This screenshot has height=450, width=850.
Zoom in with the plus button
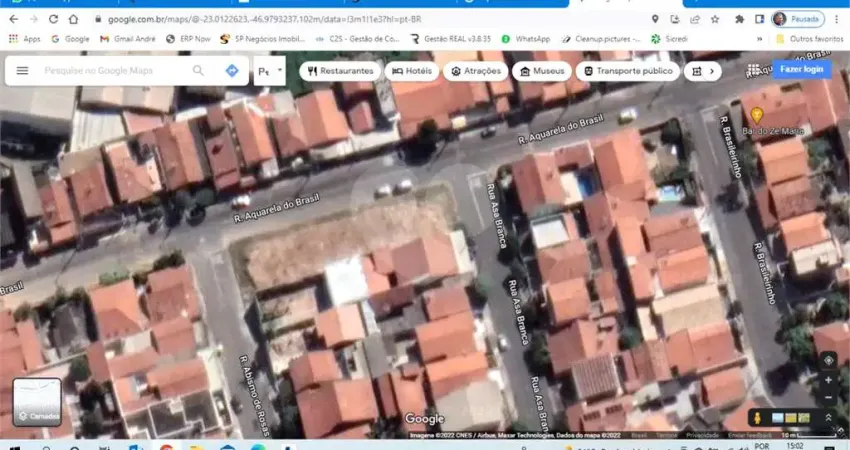828,381
